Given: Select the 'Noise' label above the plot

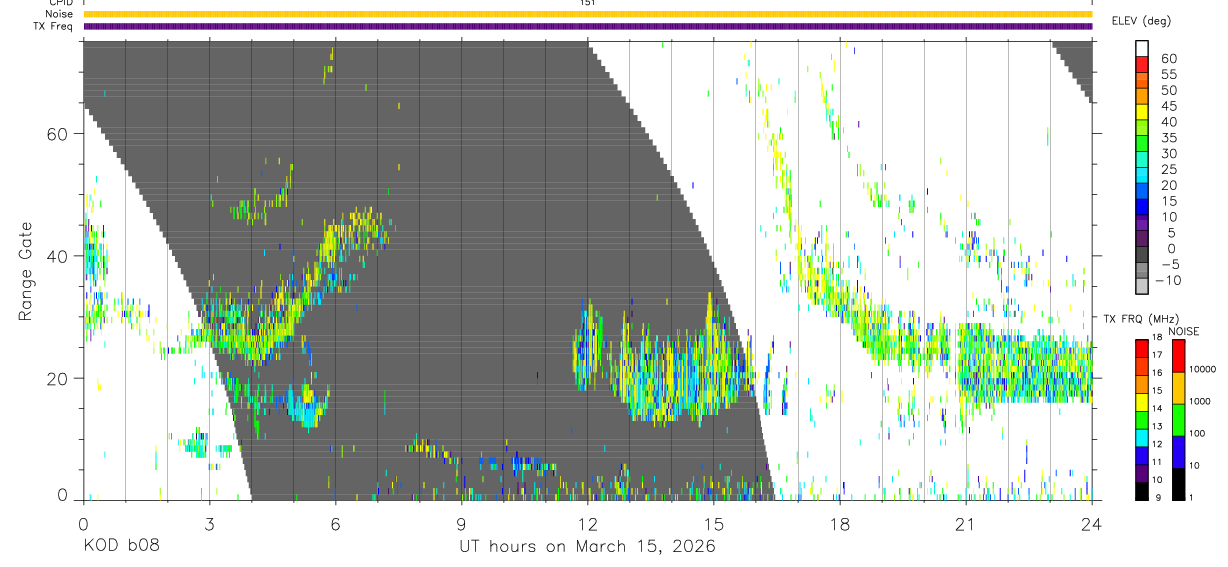Looking at the screenshot, I should tap(59, 14).
